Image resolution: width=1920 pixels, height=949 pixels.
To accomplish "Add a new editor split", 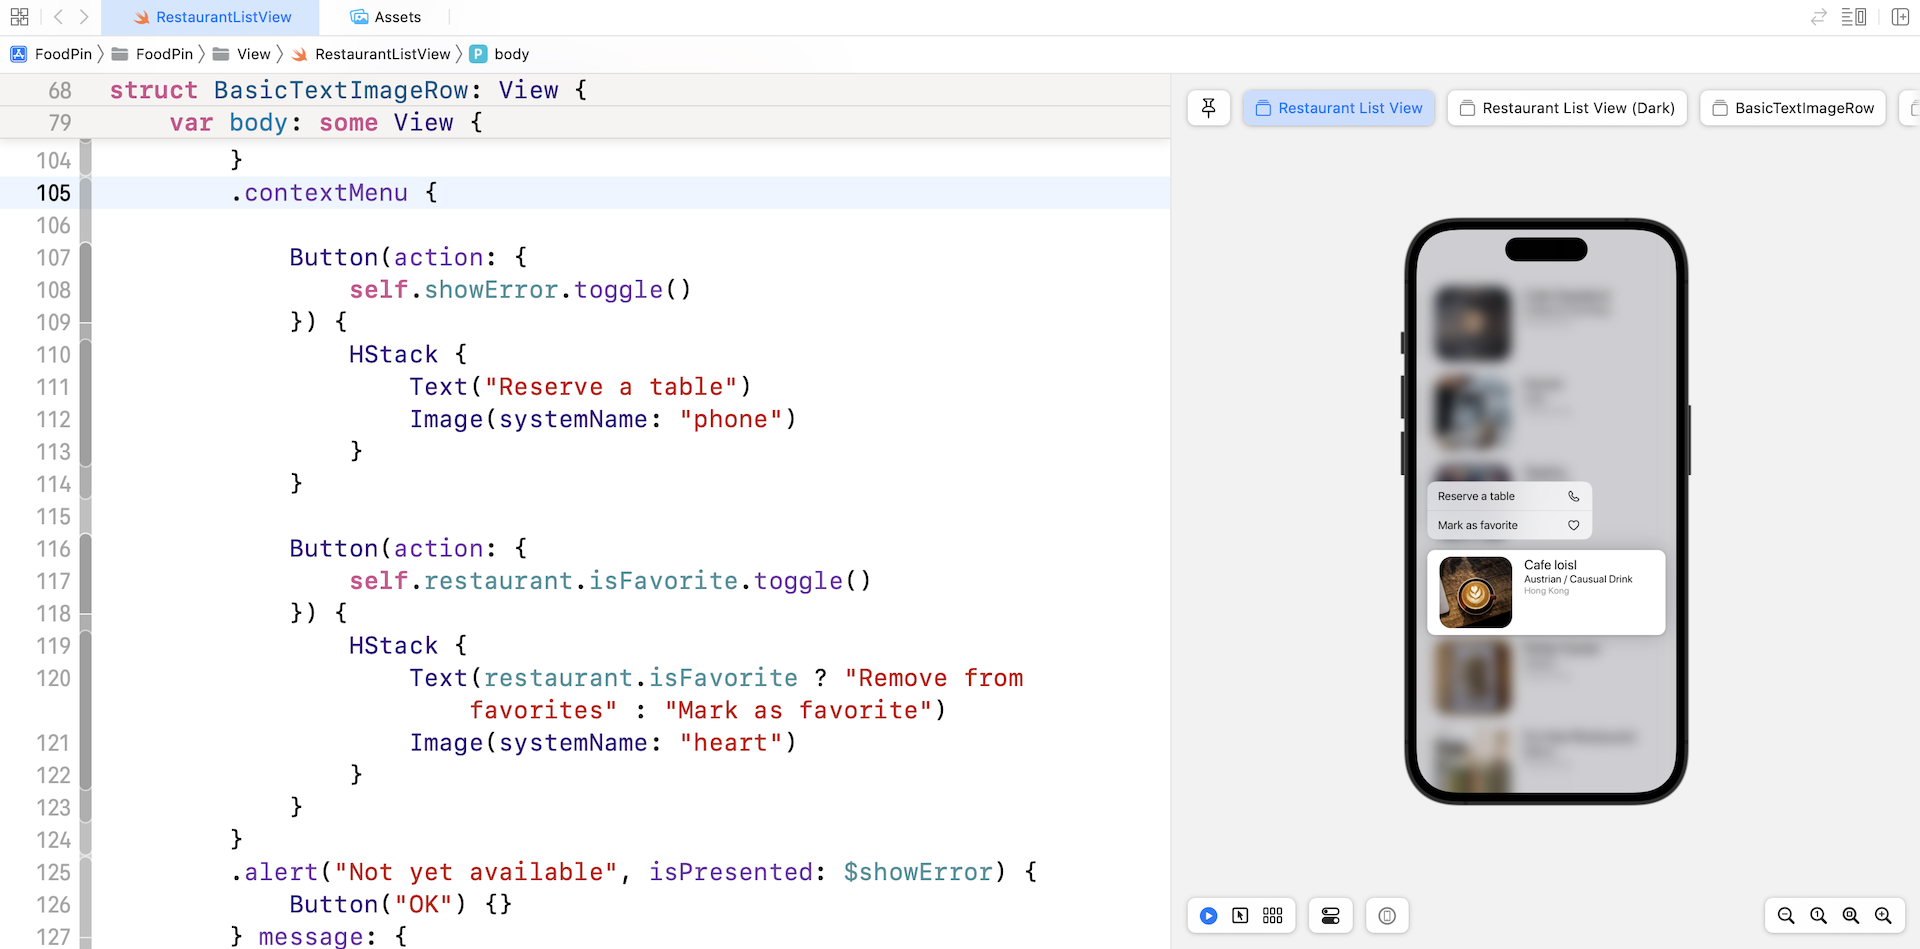I will click(x=1901, y=16).
